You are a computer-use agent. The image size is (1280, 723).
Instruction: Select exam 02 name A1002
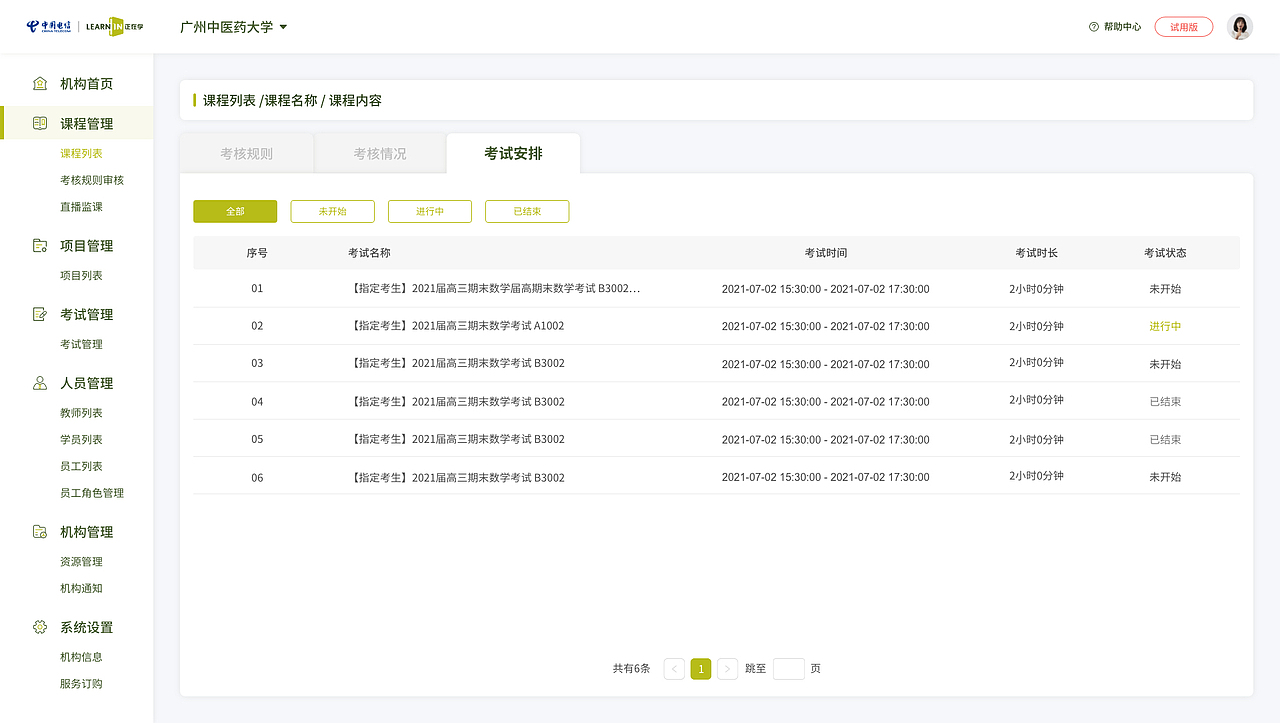coord(457,326)
